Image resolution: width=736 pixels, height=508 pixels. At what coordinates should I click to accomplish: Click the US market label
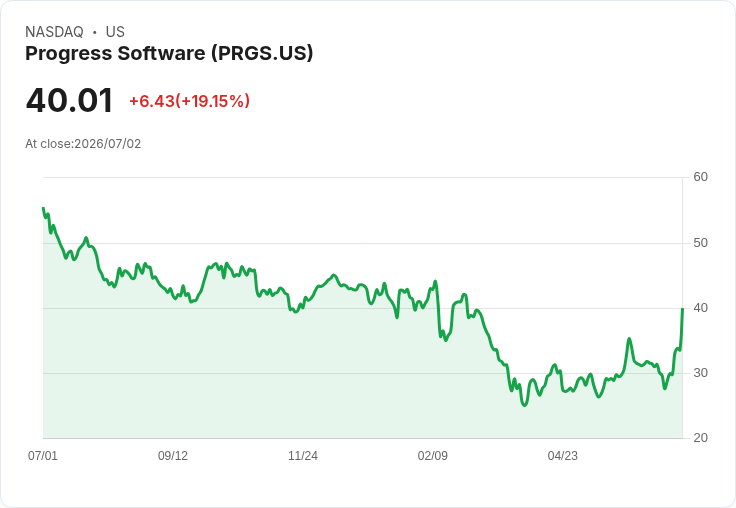[x=115, y=32]
